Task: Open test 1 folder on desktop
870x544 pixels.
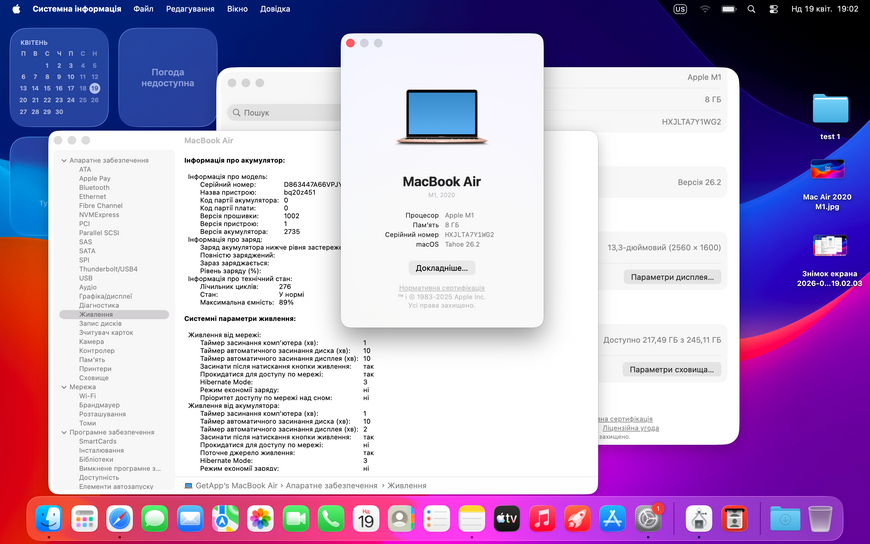Action: 830,115
